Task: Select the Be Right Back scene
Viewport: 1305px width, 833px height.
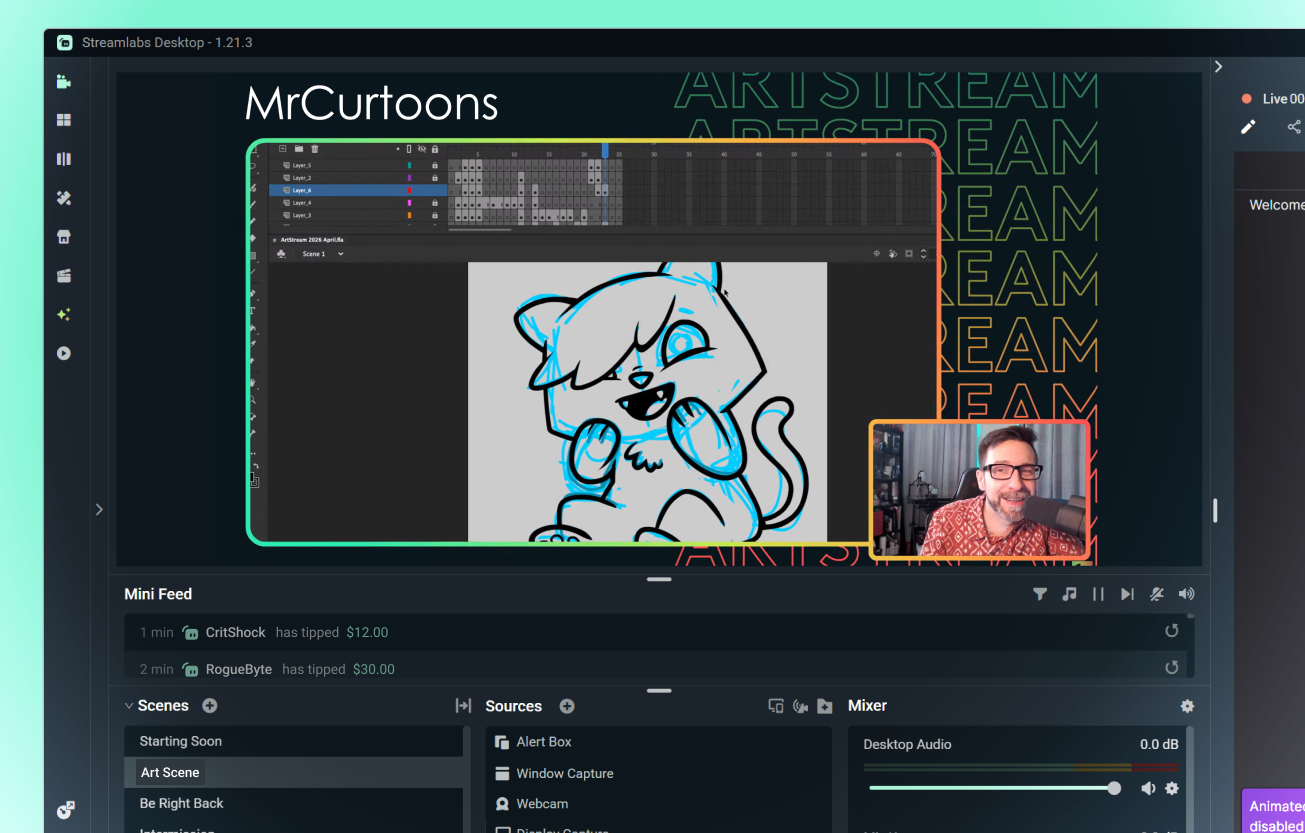Action: click(x=294, y=803)
